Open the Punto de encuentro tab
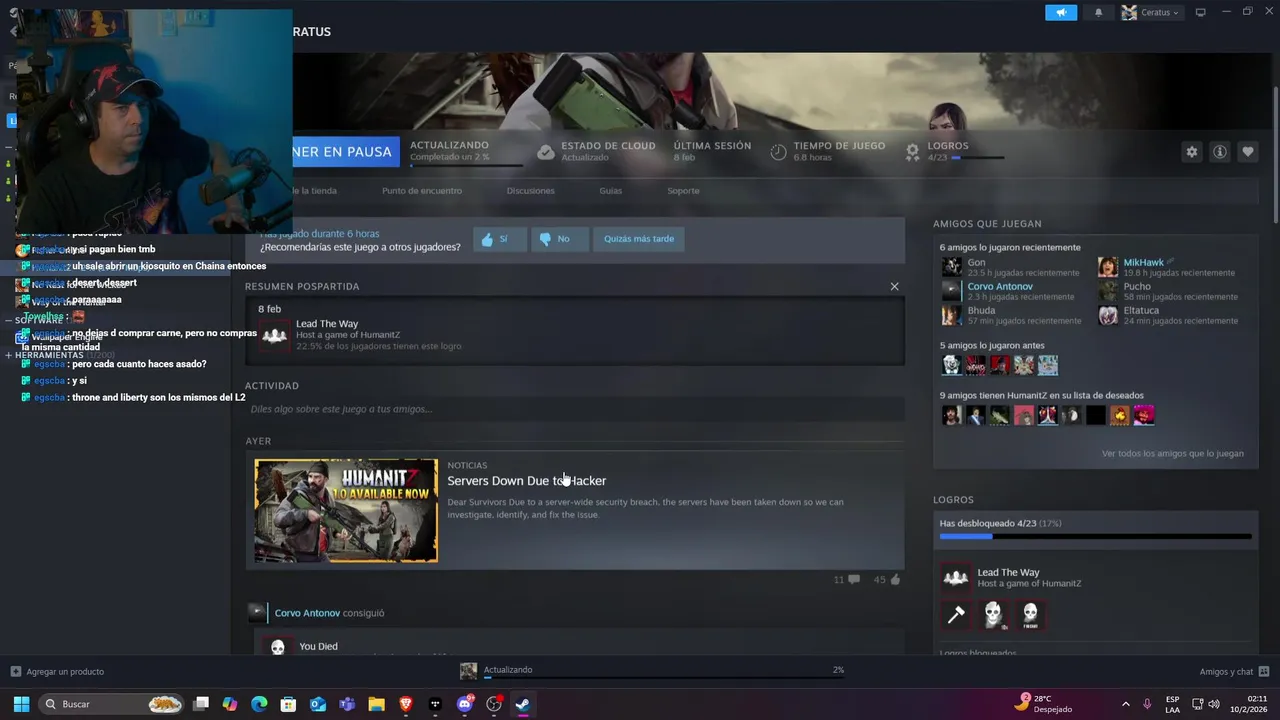 [422, 191]
